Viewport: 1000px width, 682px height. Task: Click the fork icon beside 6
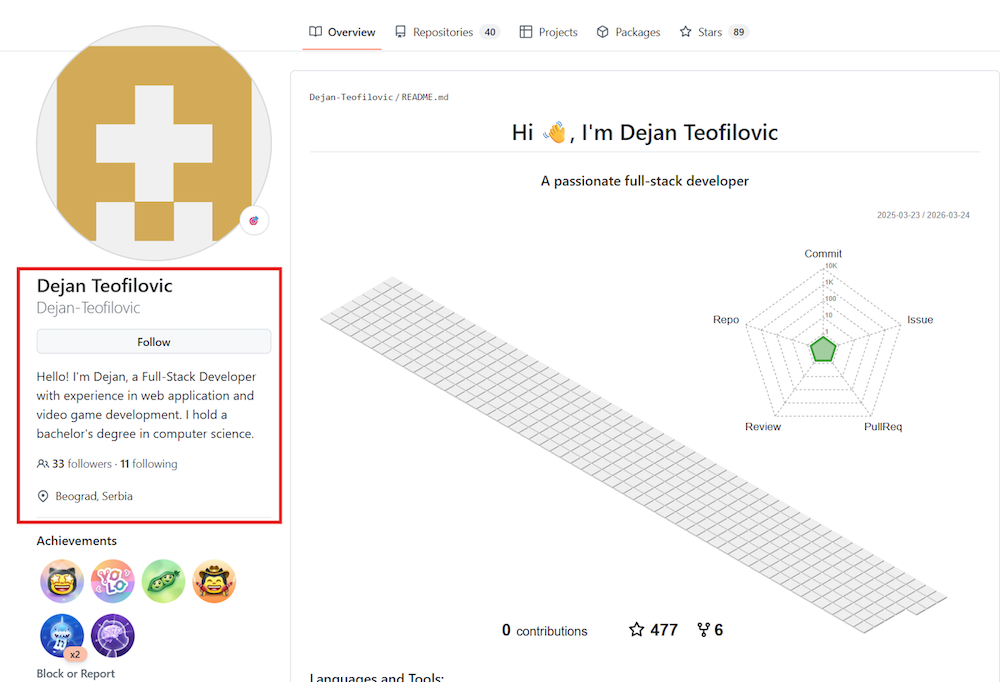pyautogui.click(x=703, y=629)
